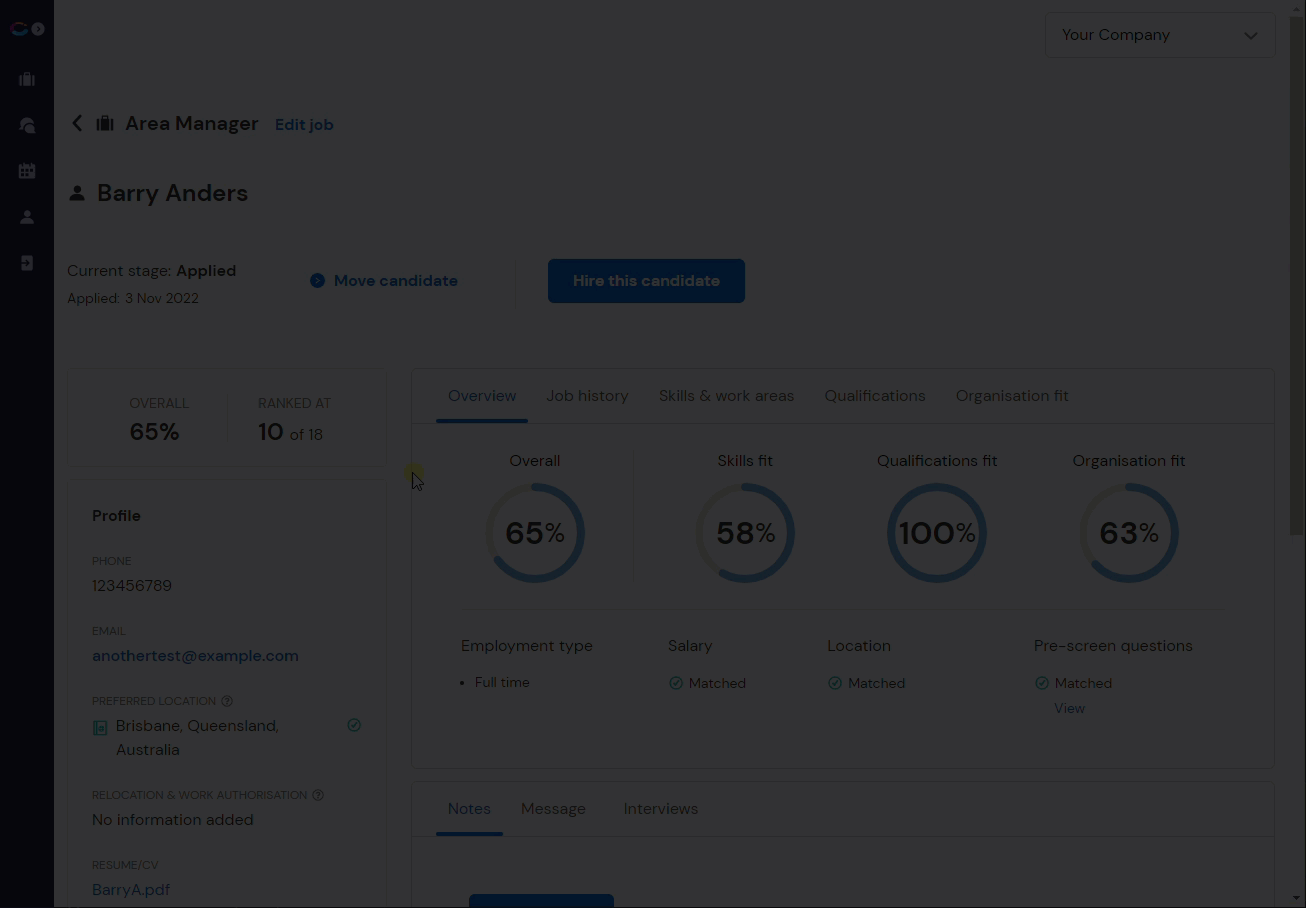Click the logout icon in the sidebar
Viewport: 1306px width, 908px height.
pos(27,263)
